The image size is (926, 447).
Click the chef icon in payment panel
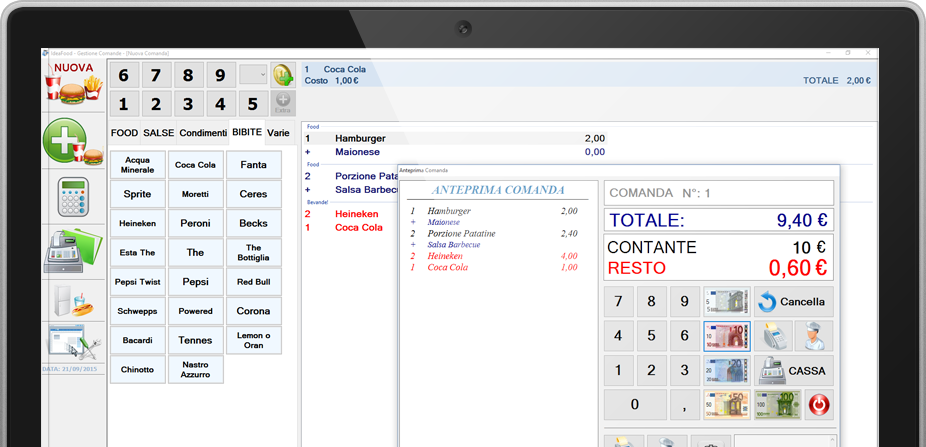(x=814, y=337)
